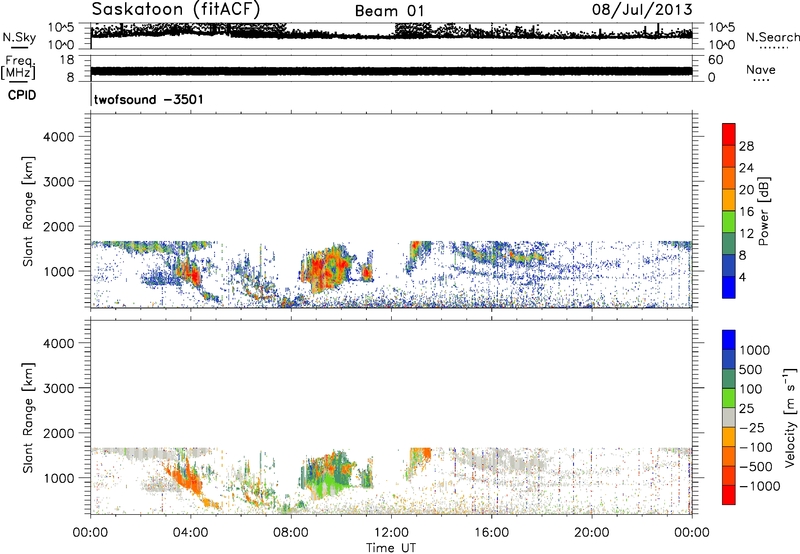The height and width of the screenshot is (554, 800).
Task: Click the "Slant Range [km]" label of power panel
Action: 28,211
